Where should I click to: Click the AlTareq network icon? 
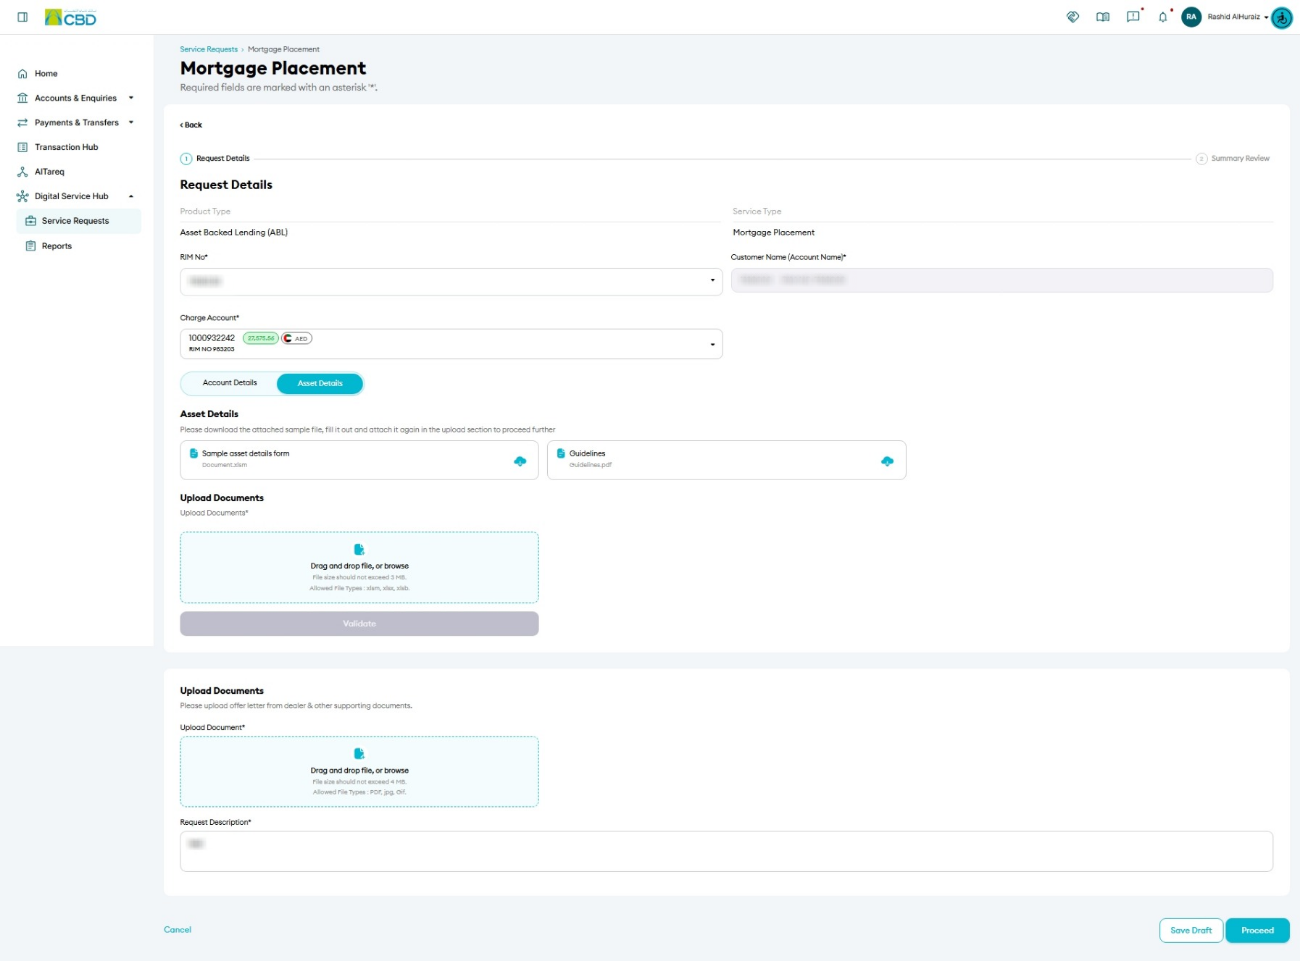pos(23,172)
